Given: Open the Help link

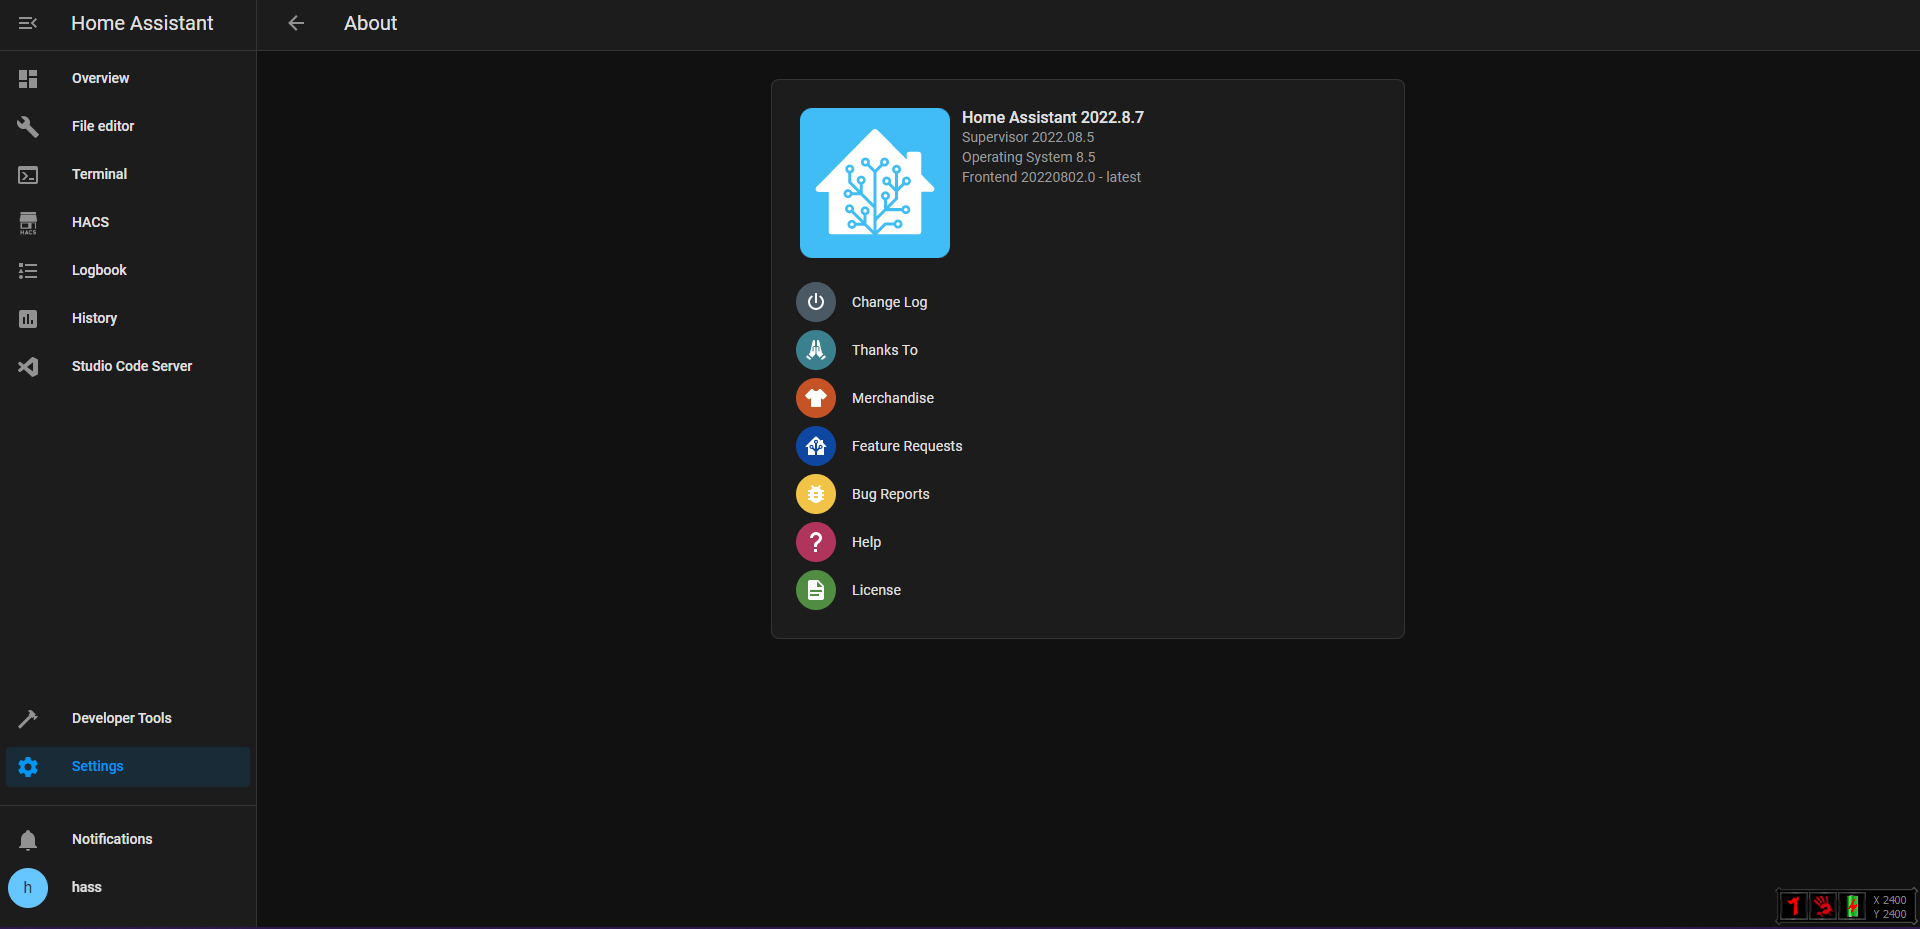Looking at the screenshot, I should coord(866,542).
